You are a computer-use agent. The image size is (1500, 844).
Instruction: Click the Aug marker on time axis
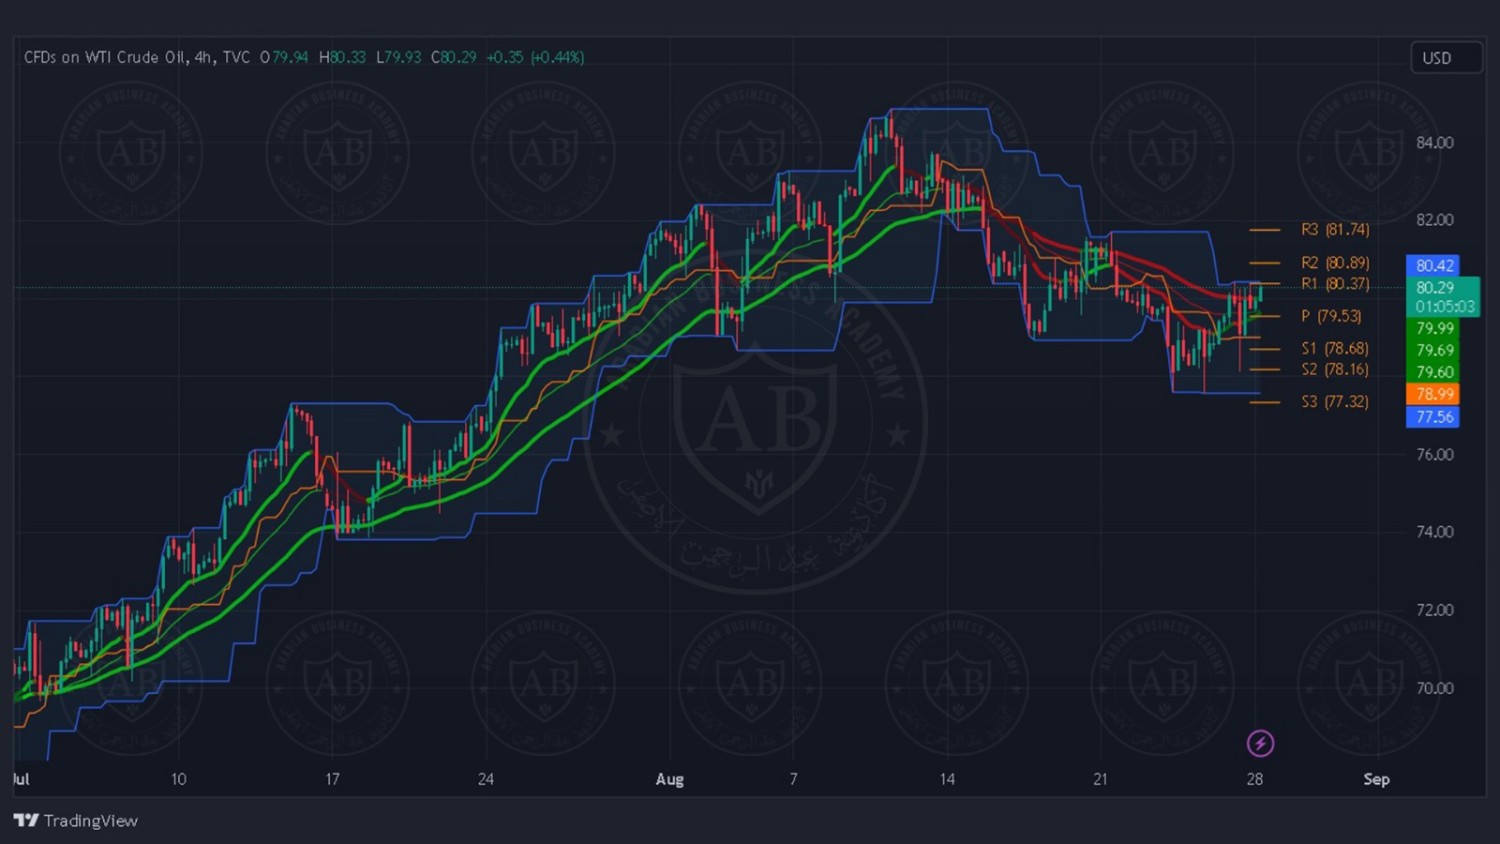click(x=670, y=780)
